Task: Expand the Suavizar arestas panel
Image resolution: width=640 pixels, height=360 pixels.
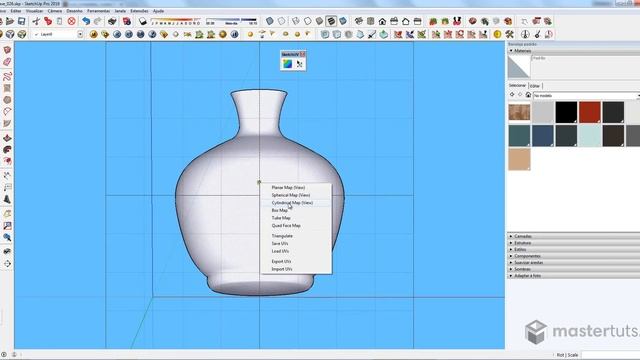Action: [x=573, y=262]
